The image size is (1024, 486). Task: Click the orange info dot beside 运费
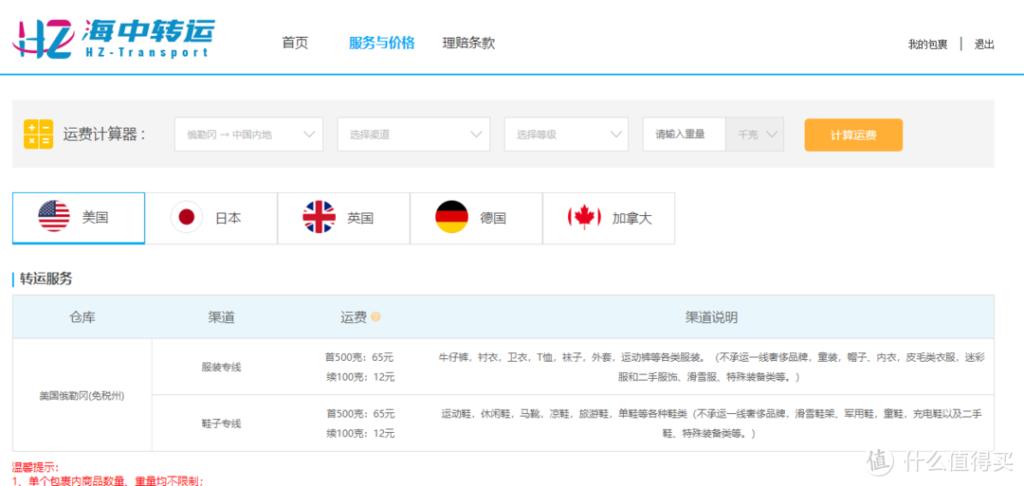pyautogui.click(x=376, y=317)
